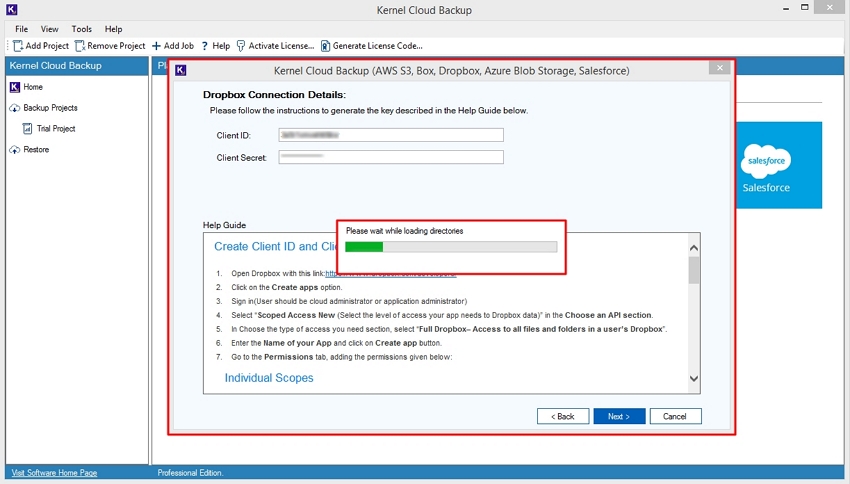
Task: Select the Home label in the sidebar
Action: (33, 87)
